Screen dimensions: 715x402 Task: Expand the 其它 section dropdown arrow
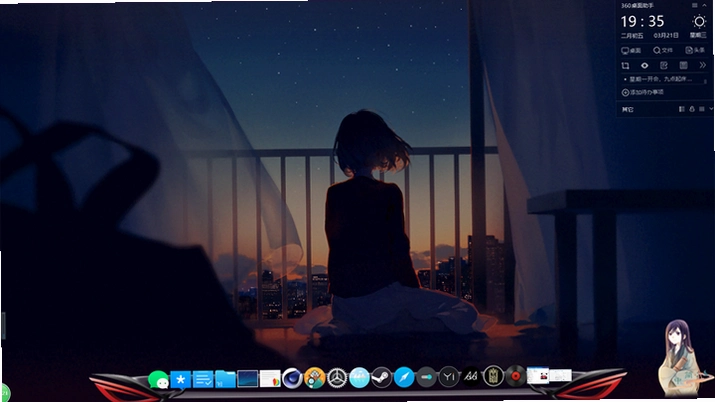(x=711, y=109)
